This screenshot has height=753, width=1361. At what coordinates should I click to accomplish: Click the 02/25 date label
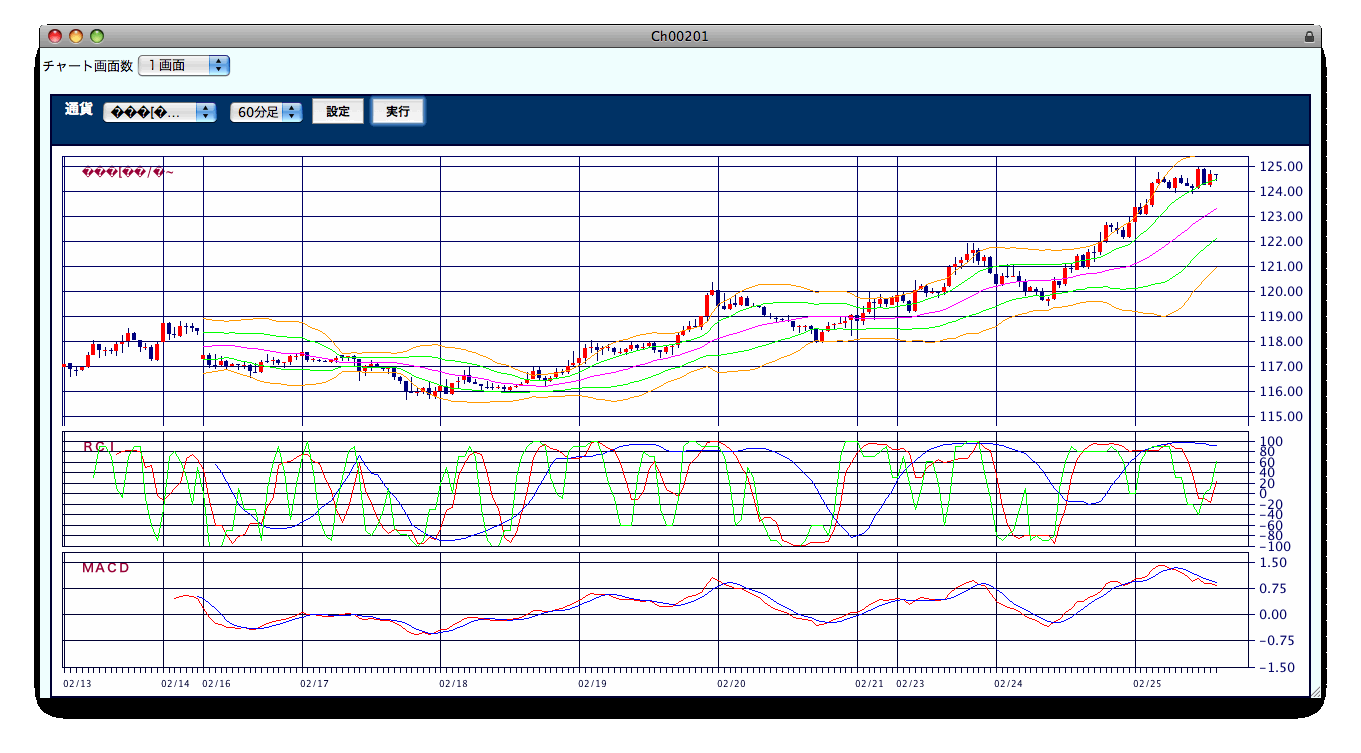(x=1147, y=684)
